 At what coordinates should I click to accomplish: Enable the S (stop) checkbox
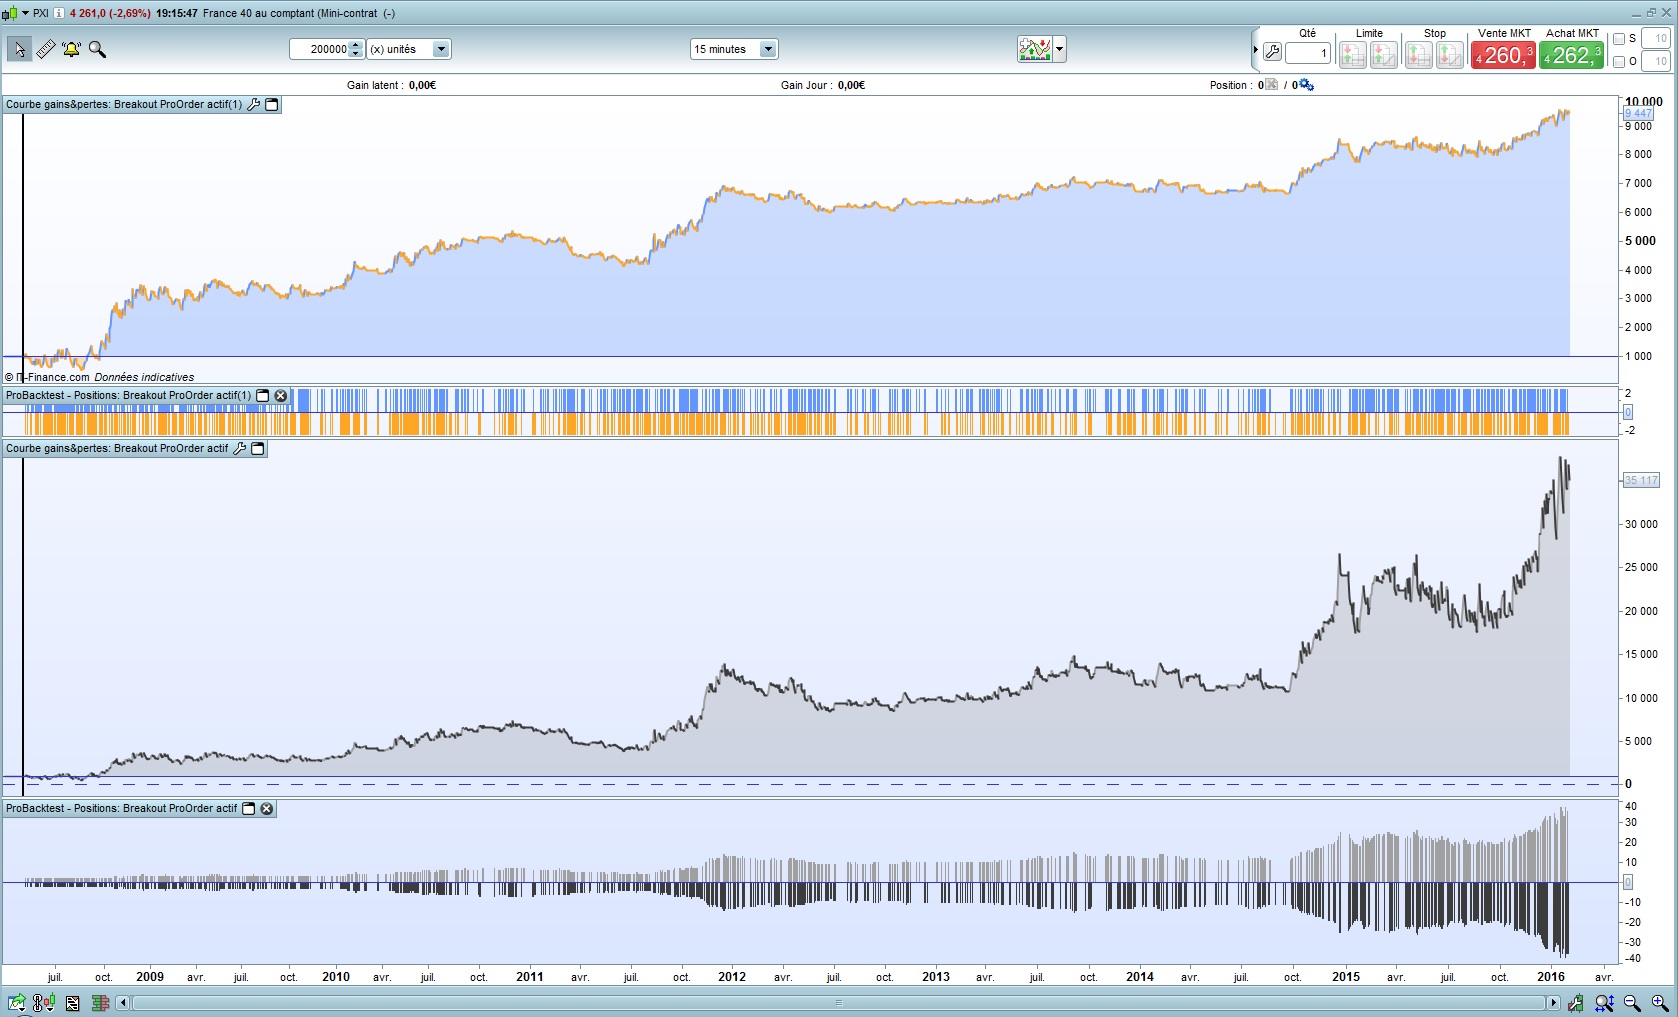[x=1619, y=39]
